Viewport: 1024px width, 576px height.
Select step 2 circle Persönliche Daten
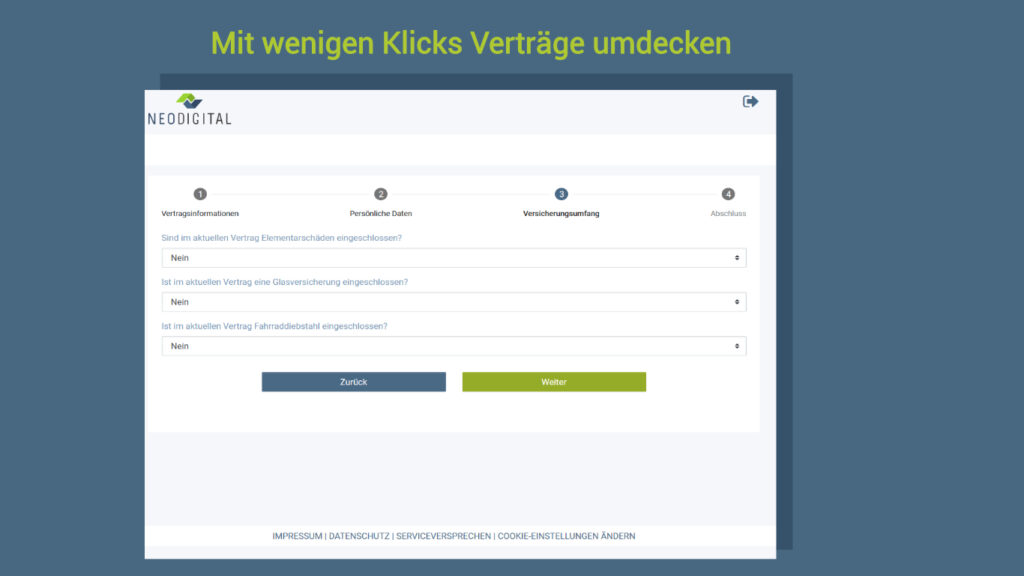[380, 194]
